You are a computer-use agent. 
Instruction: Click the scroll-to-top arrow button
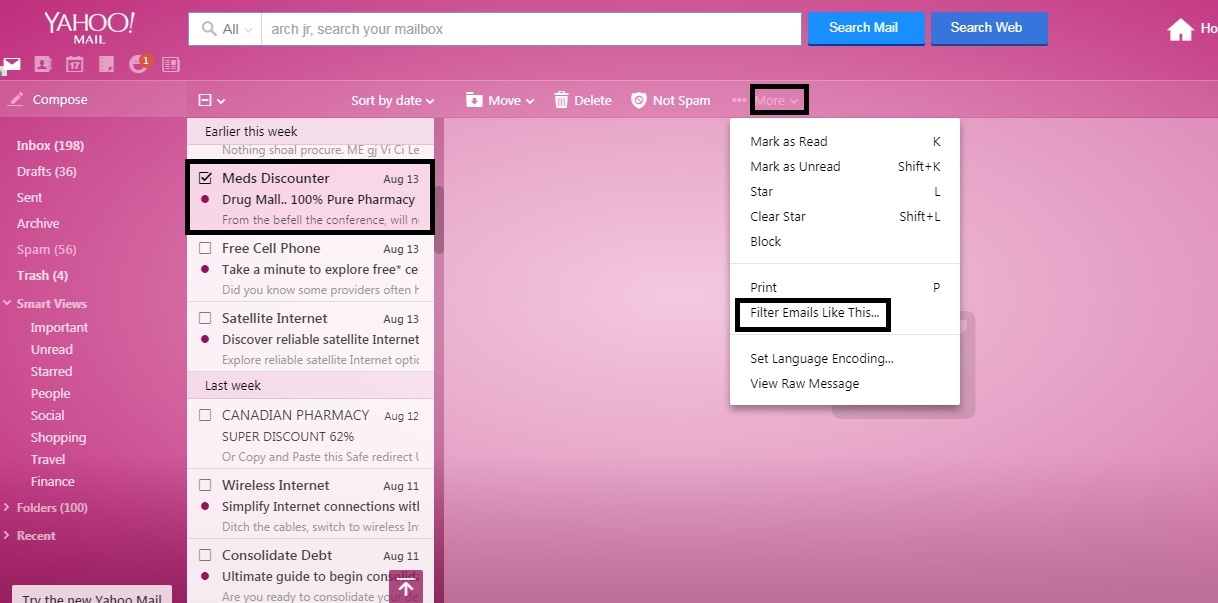[x=406, y=587]
